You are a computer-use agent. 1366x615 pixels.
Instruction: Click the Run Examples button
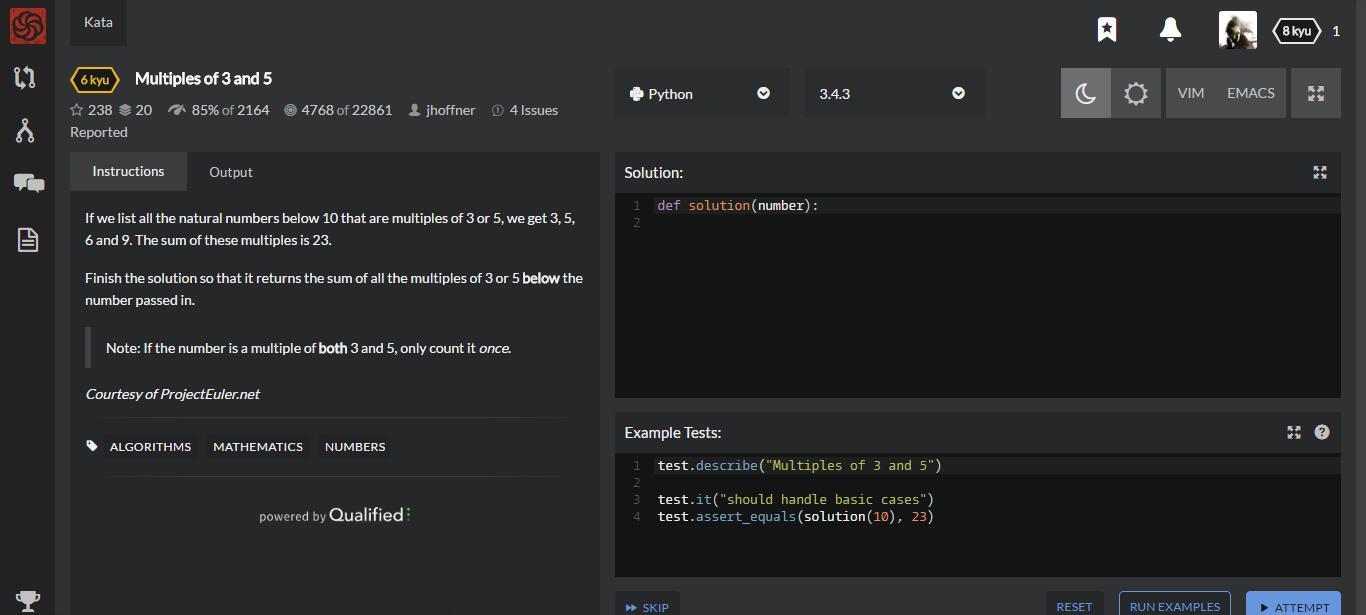(1174, 605)
